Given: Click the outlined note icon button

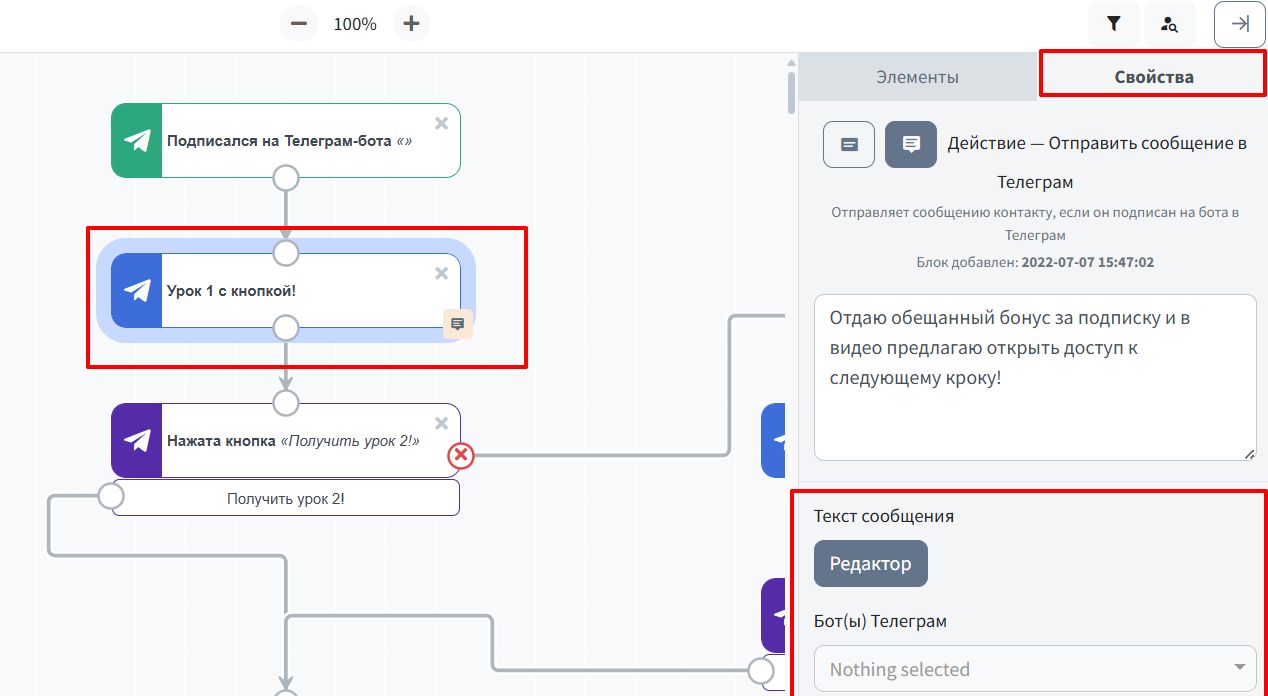Looking at the screenshot, I should [x=848, y=144].
